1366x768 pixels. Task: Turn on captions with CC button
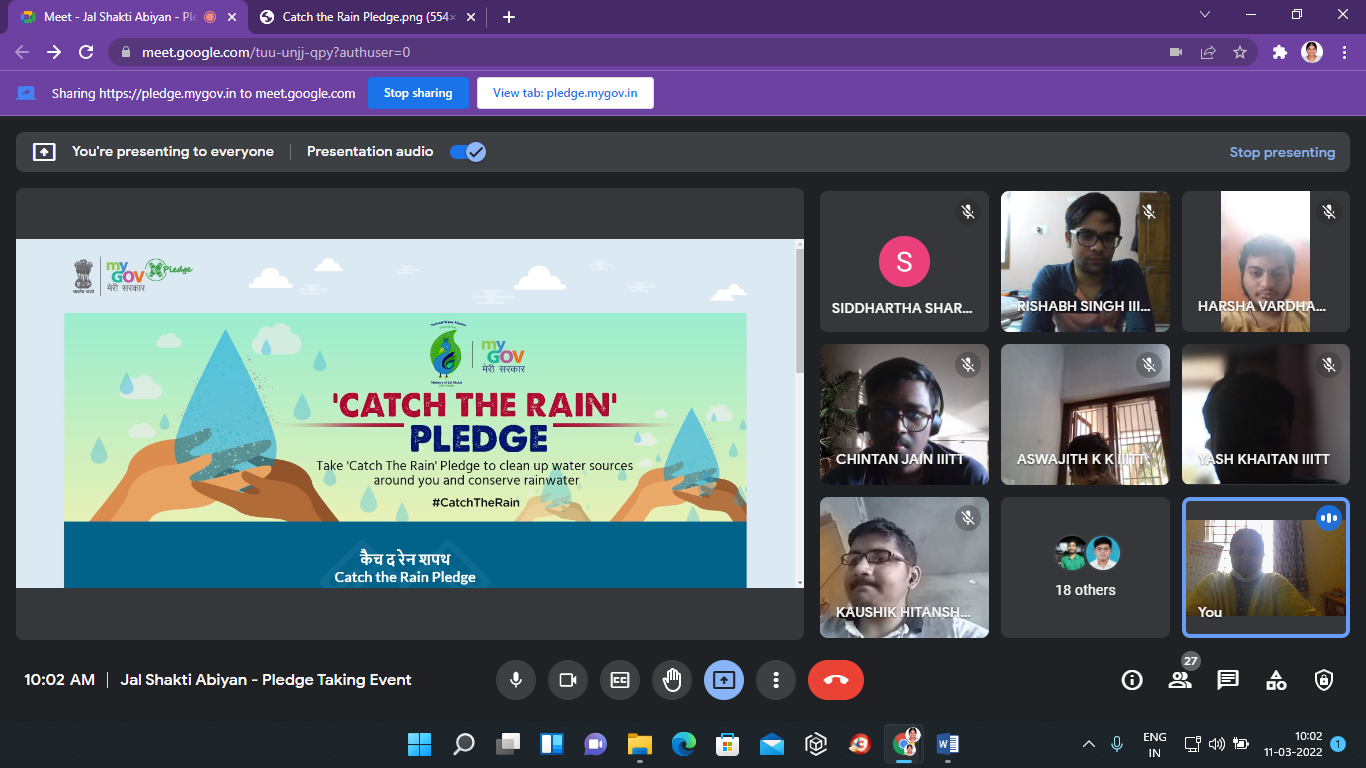(x=620, y=680)
